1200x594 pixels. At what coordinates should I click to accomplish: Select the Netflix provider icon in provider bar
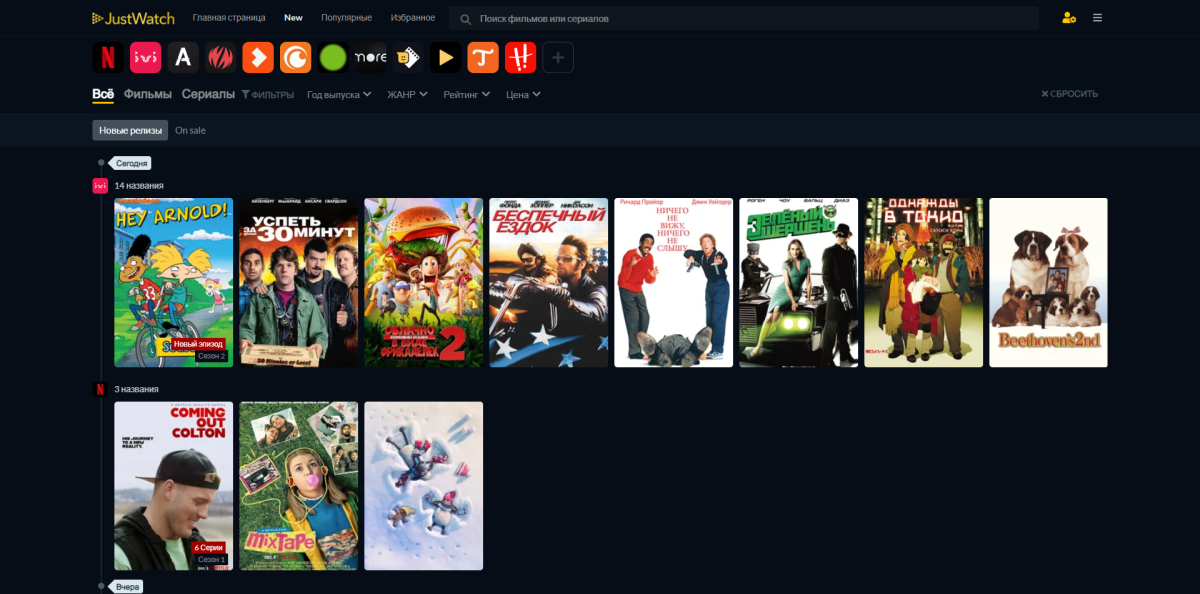point(108,58)
